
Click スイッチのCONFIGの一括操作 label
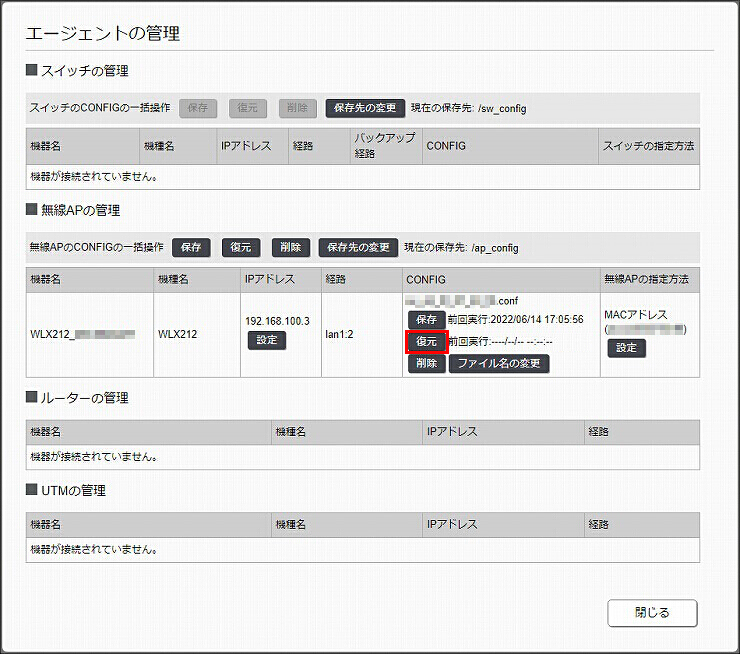(100, 108)
